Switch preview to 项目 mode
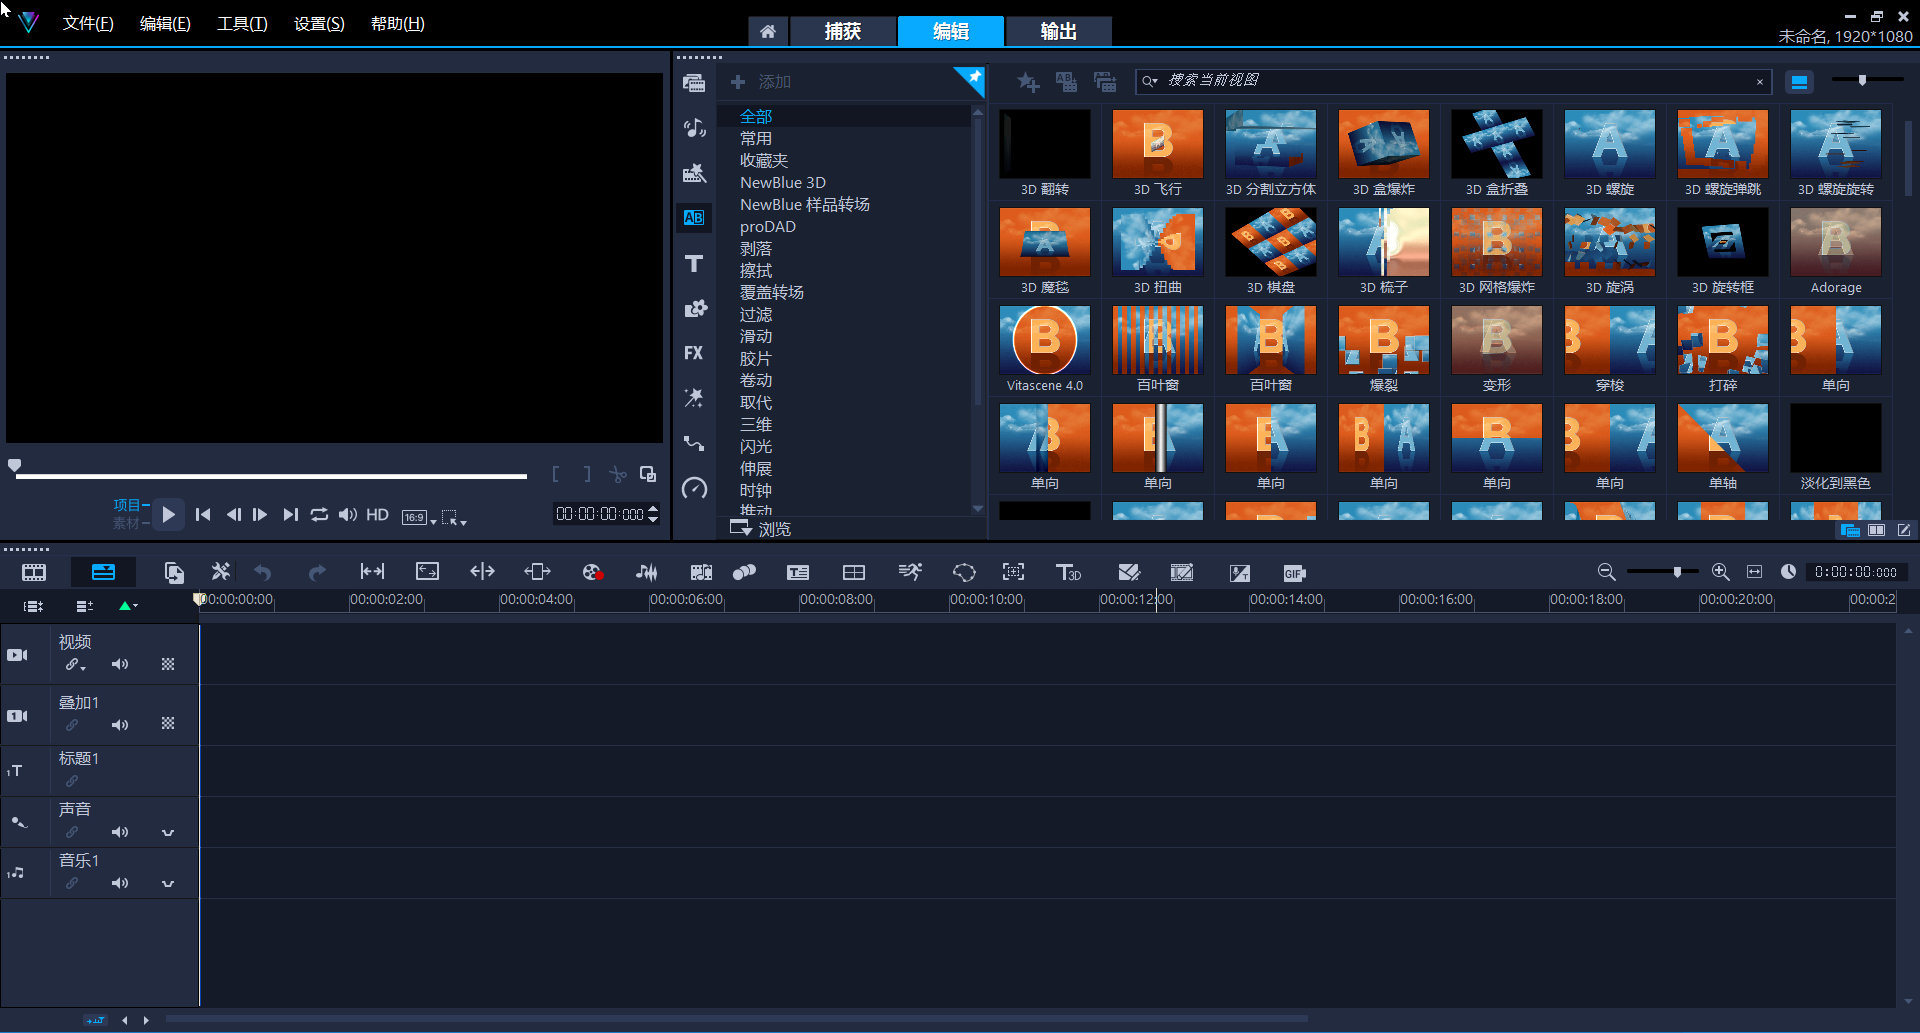The image size is (1920, 1033). pyautogui.click(x=127, y=505)
